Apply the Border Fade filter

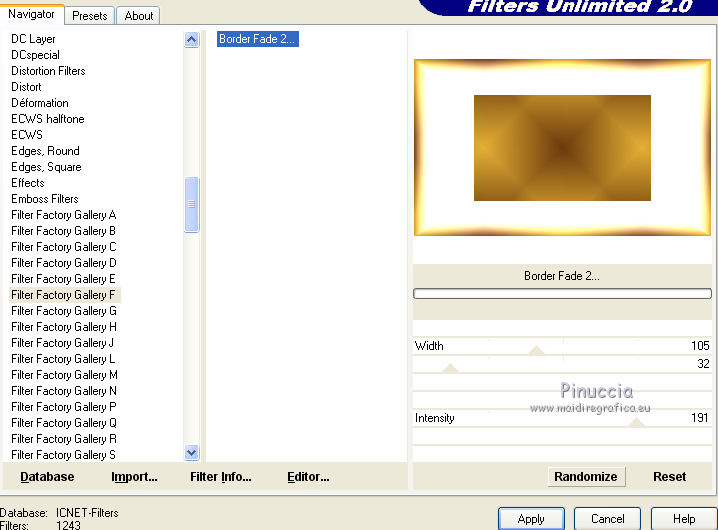pos(531,519)
